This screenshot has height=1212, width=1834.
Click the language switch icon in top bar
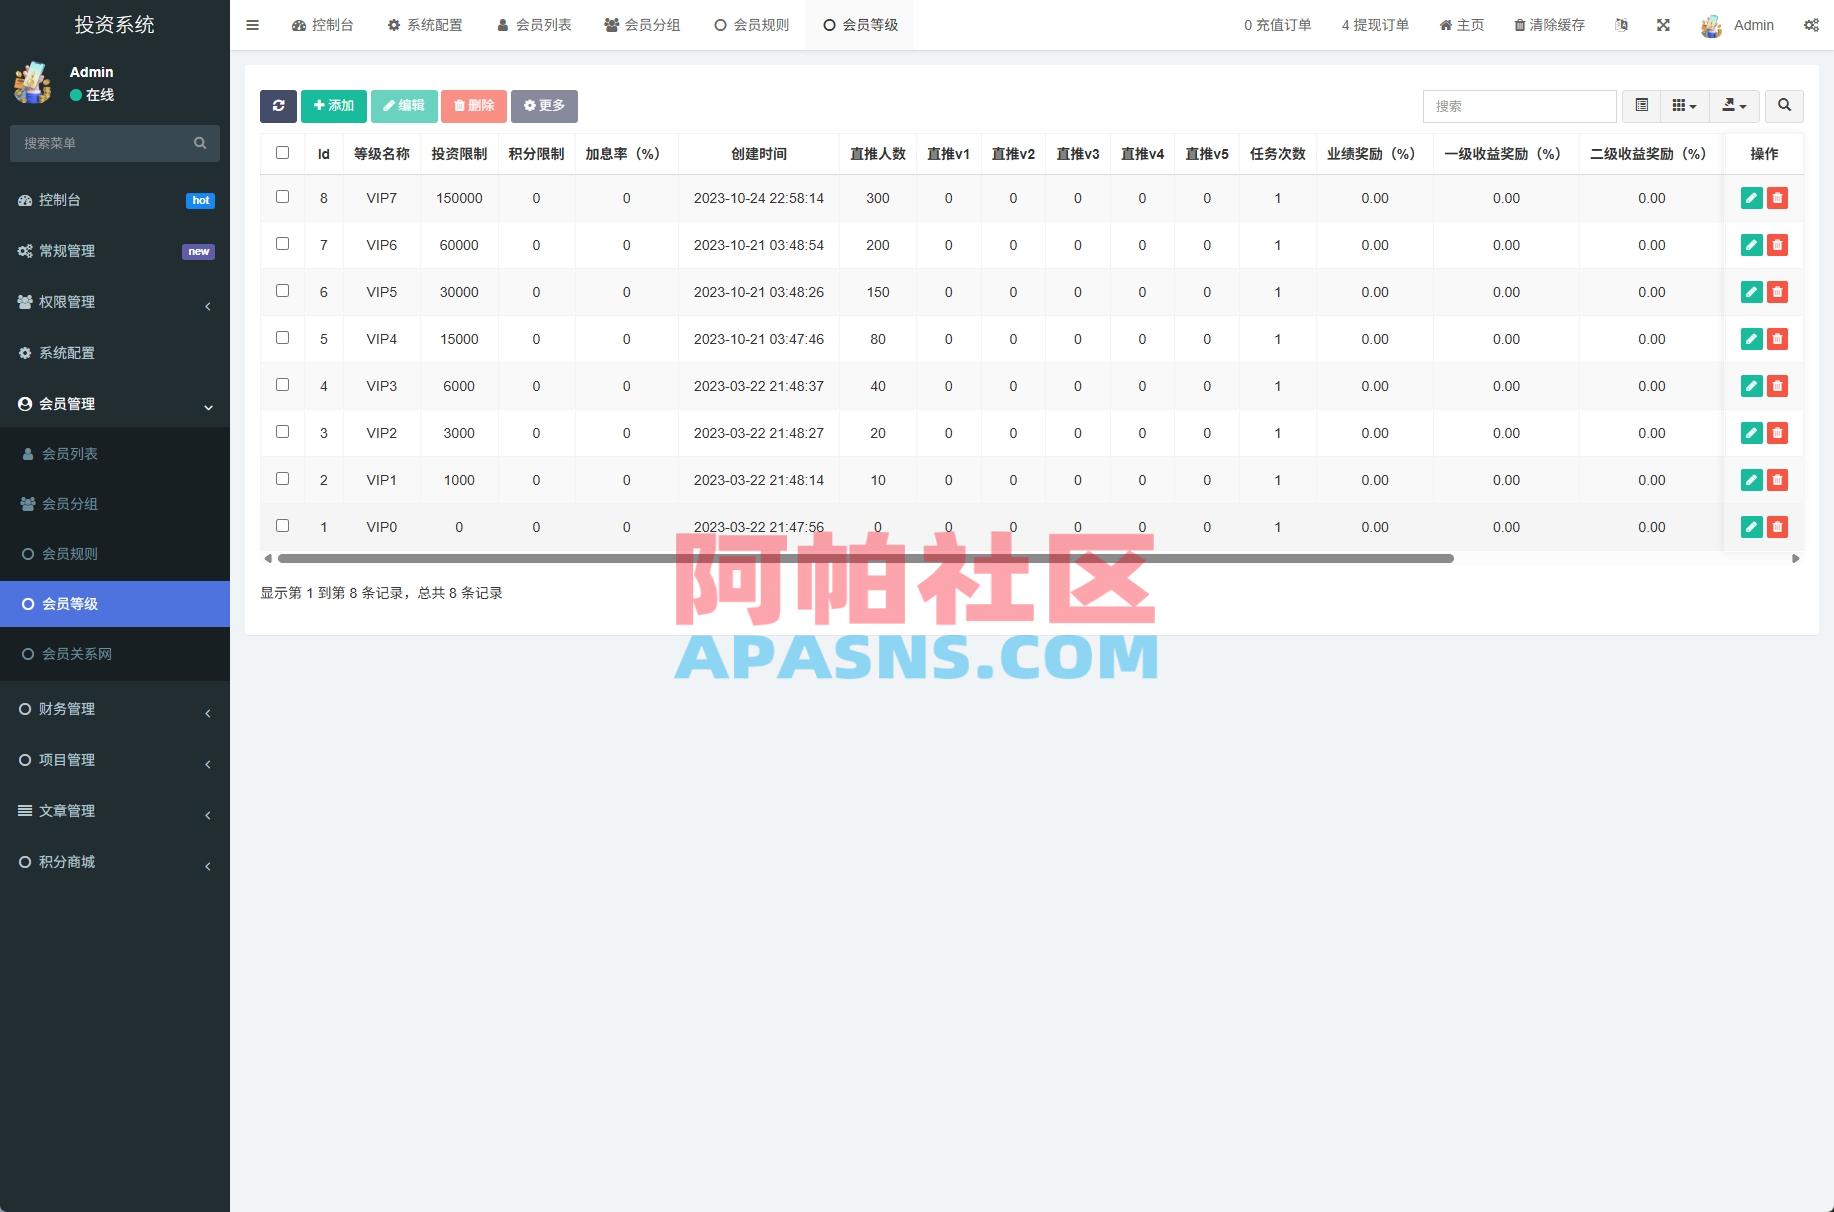[x=1622, y=24]
